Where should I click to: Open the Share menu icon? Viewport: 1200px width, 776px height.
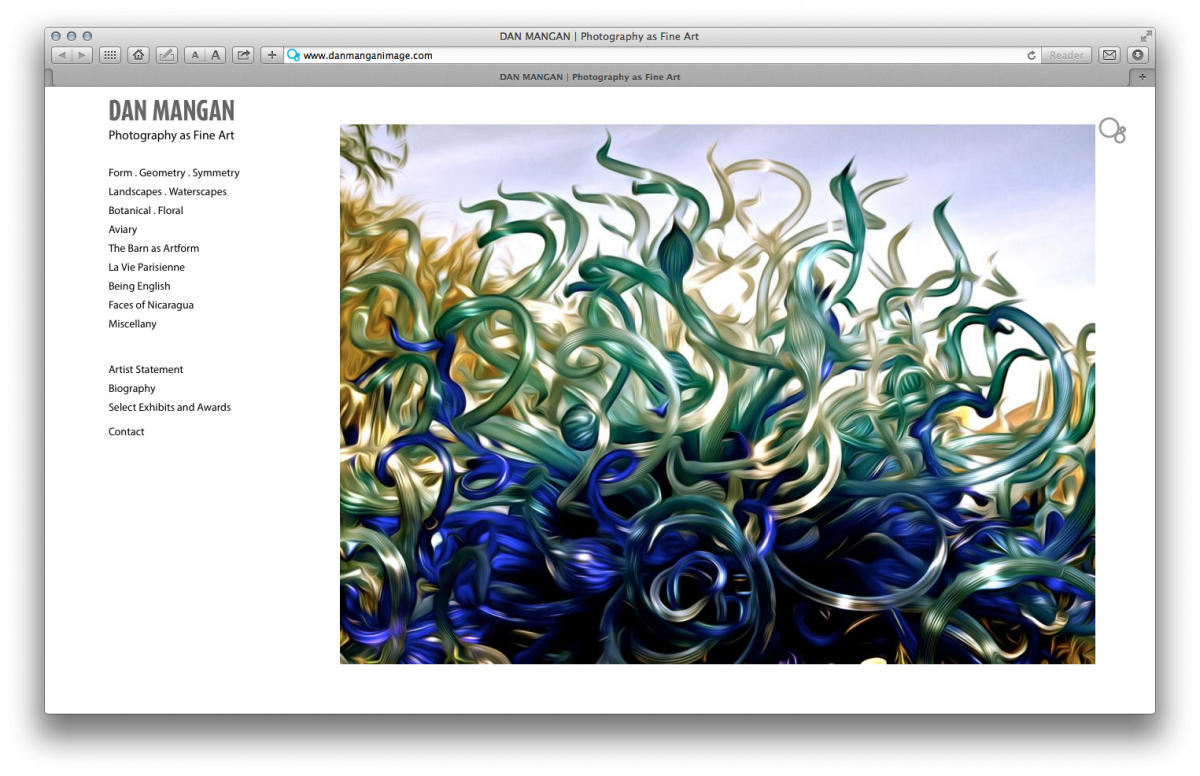tap(242, 55)
